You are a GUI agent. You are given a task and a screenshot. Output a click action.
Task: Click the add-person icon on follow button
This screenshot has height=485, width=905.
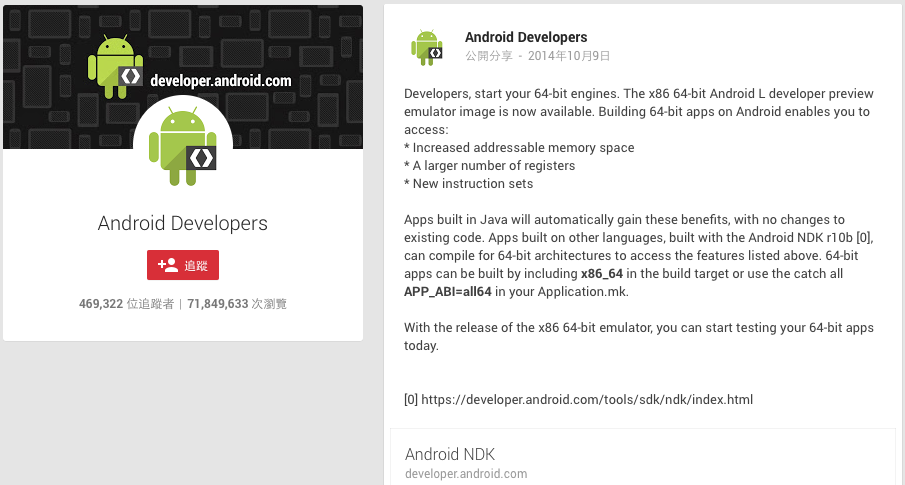(x=168, y=265)
